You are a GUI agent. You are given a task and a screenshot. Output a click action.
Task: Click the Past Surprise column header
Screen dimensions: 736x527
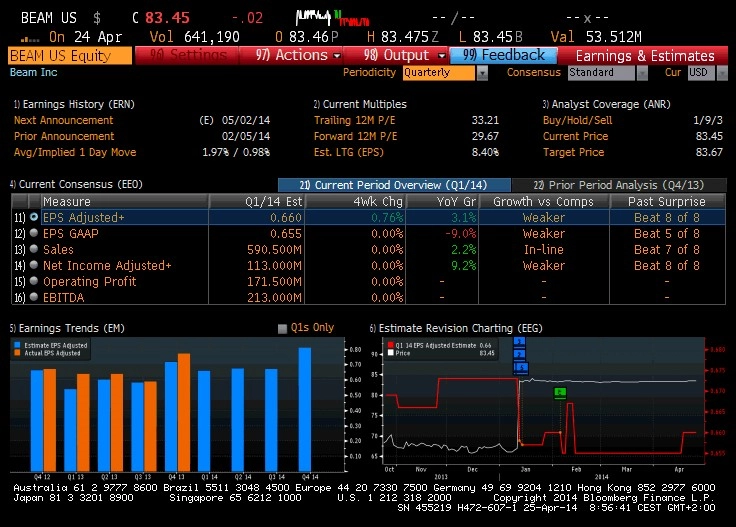point(667,201)
